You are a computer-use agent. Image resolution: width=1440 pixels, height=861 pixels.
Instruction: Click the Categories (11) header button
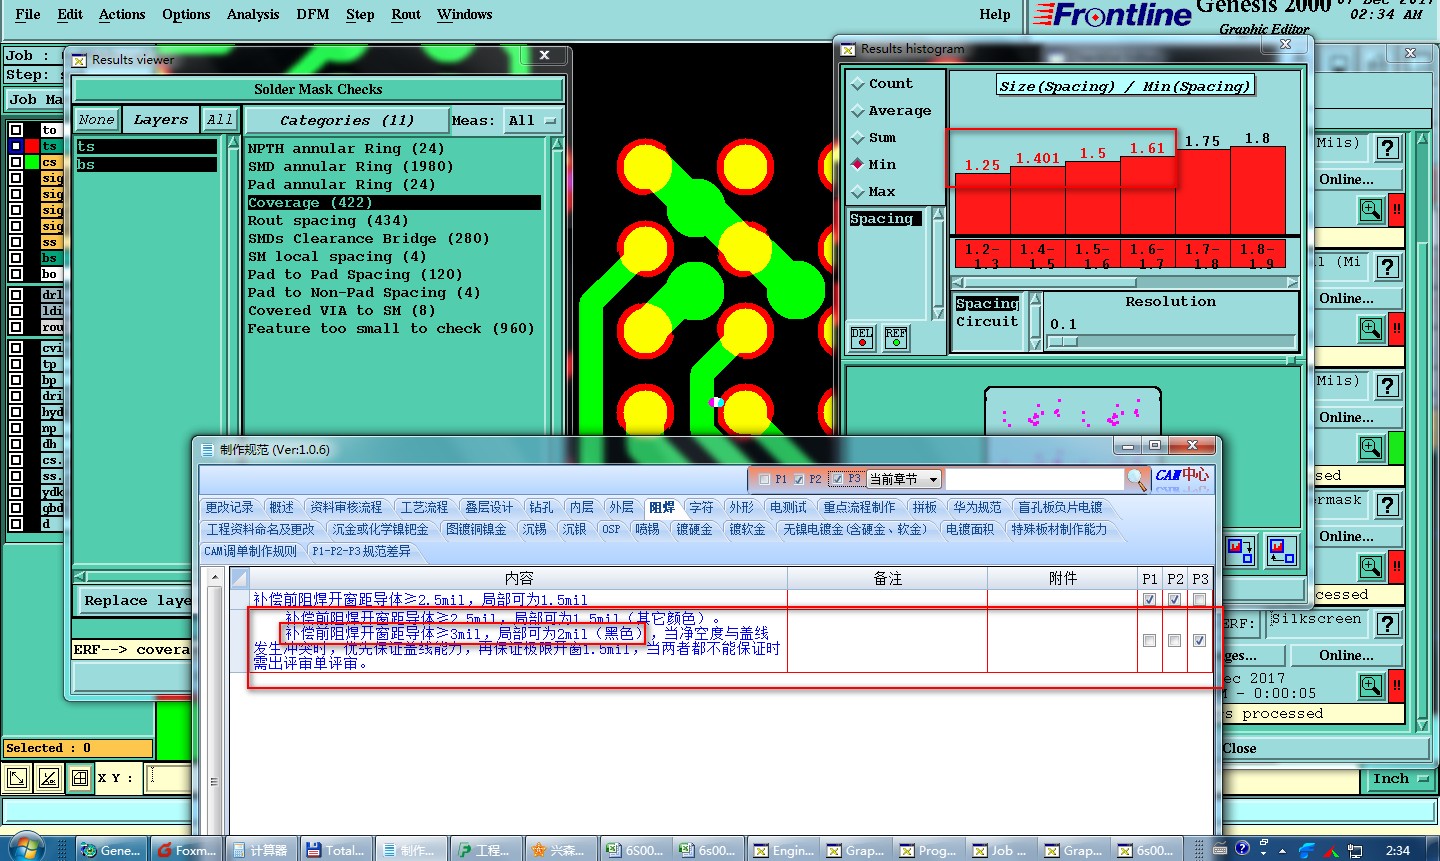346,121
